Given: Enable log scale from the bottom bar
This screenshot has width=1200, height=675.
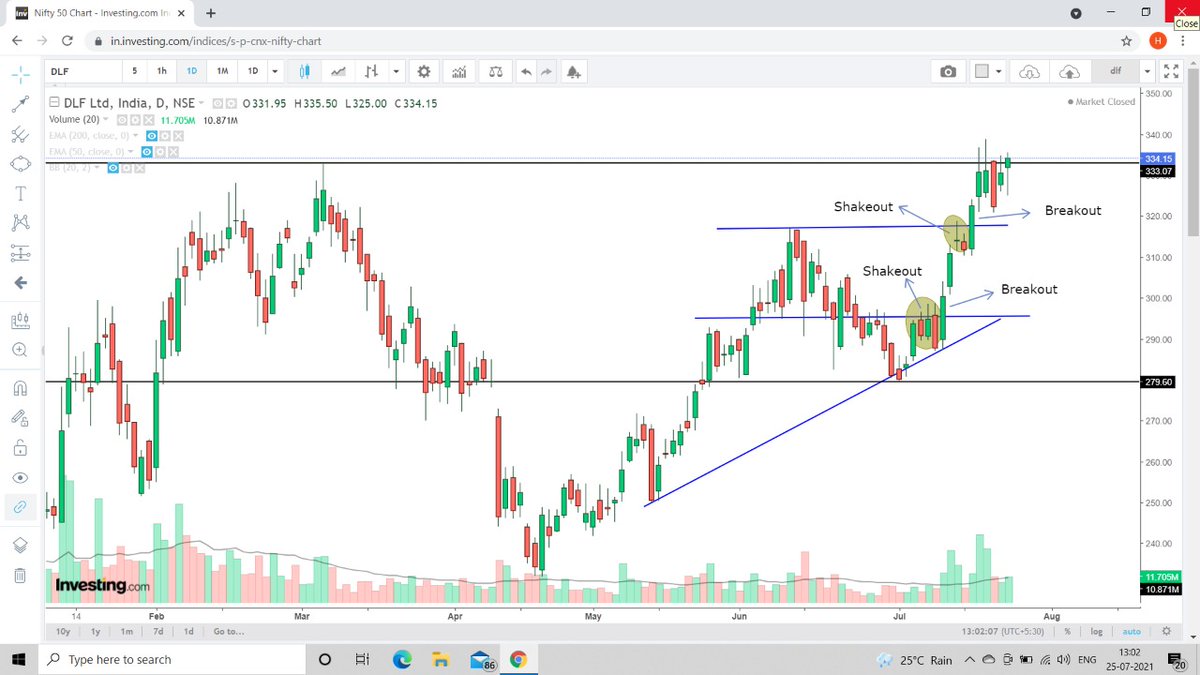Looking at the screenshot, I should [x=1096, y=631].
